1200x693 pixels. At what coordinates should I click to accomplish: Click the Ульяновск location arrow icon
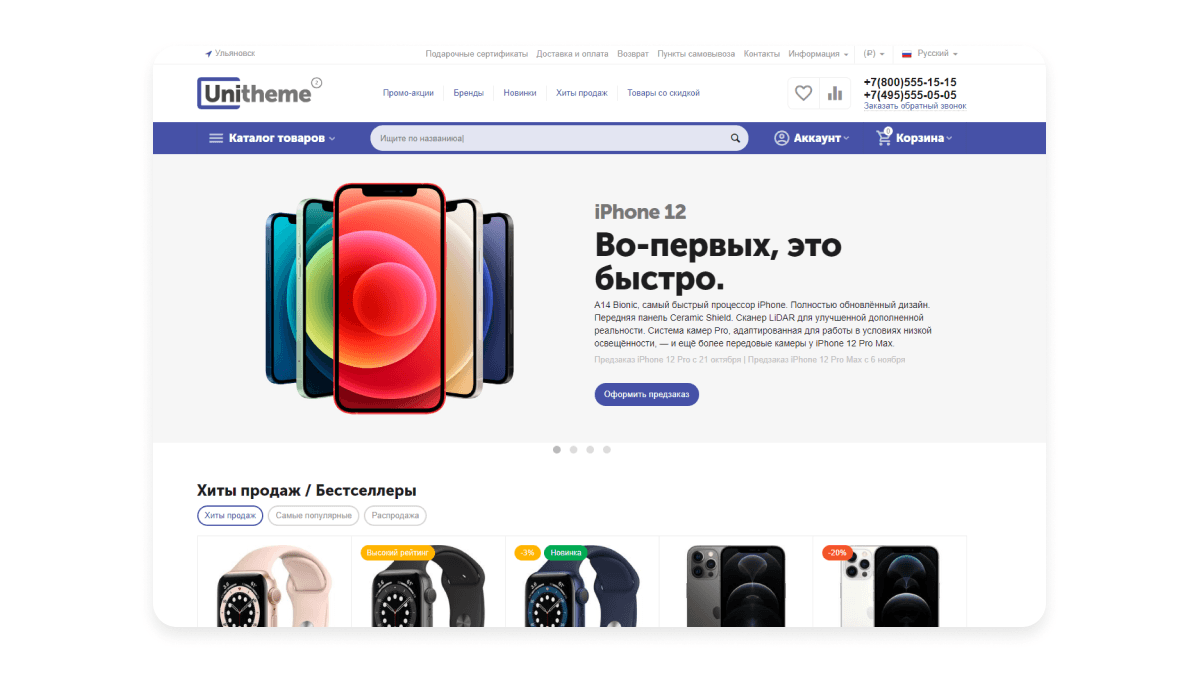point(209,53)
